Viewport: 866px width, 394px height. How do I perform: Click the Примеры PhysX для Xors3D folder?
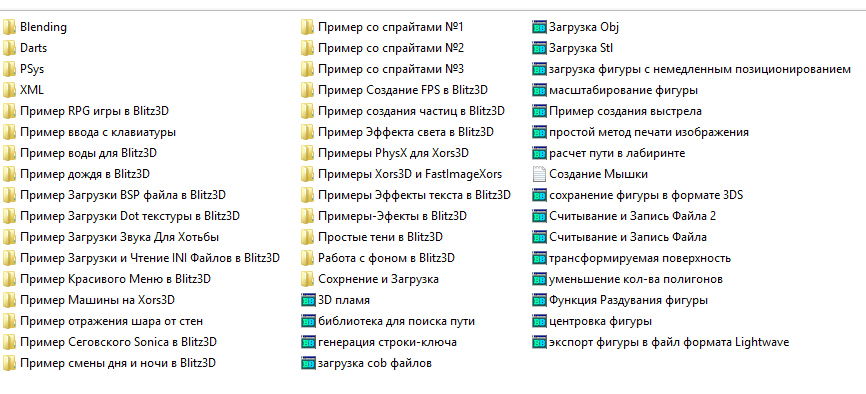pyautogui.click(x=385, y=153)
